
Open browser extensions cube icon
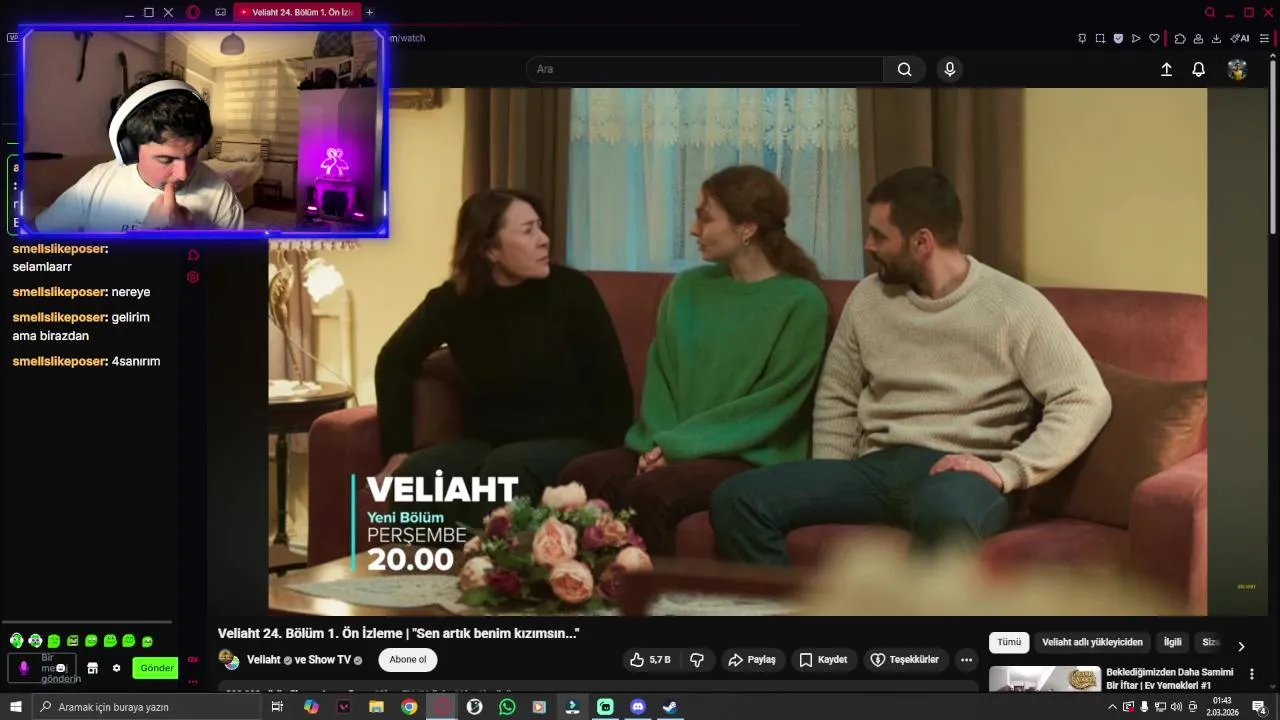[1180, 38]
